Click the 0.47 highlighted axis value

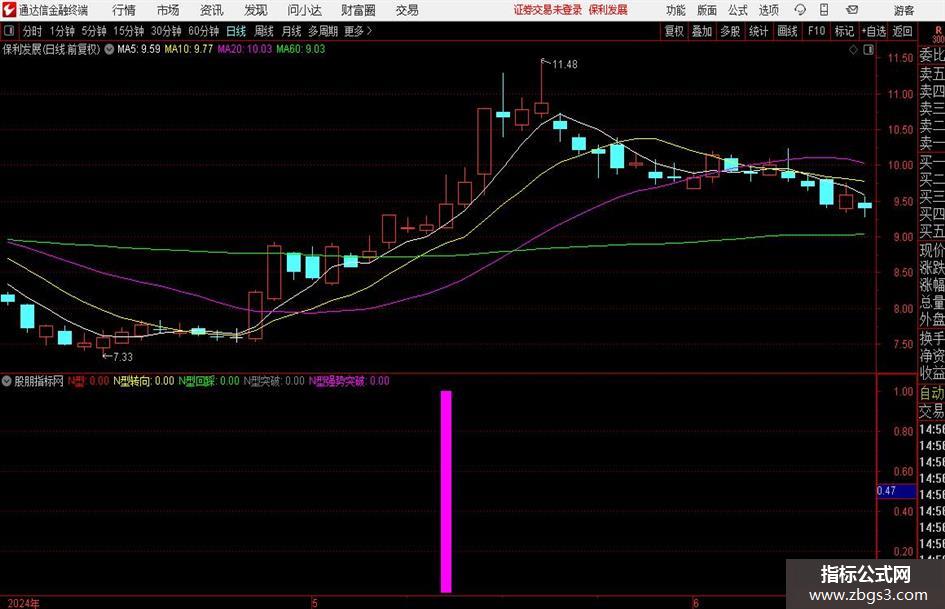[896, 491]
